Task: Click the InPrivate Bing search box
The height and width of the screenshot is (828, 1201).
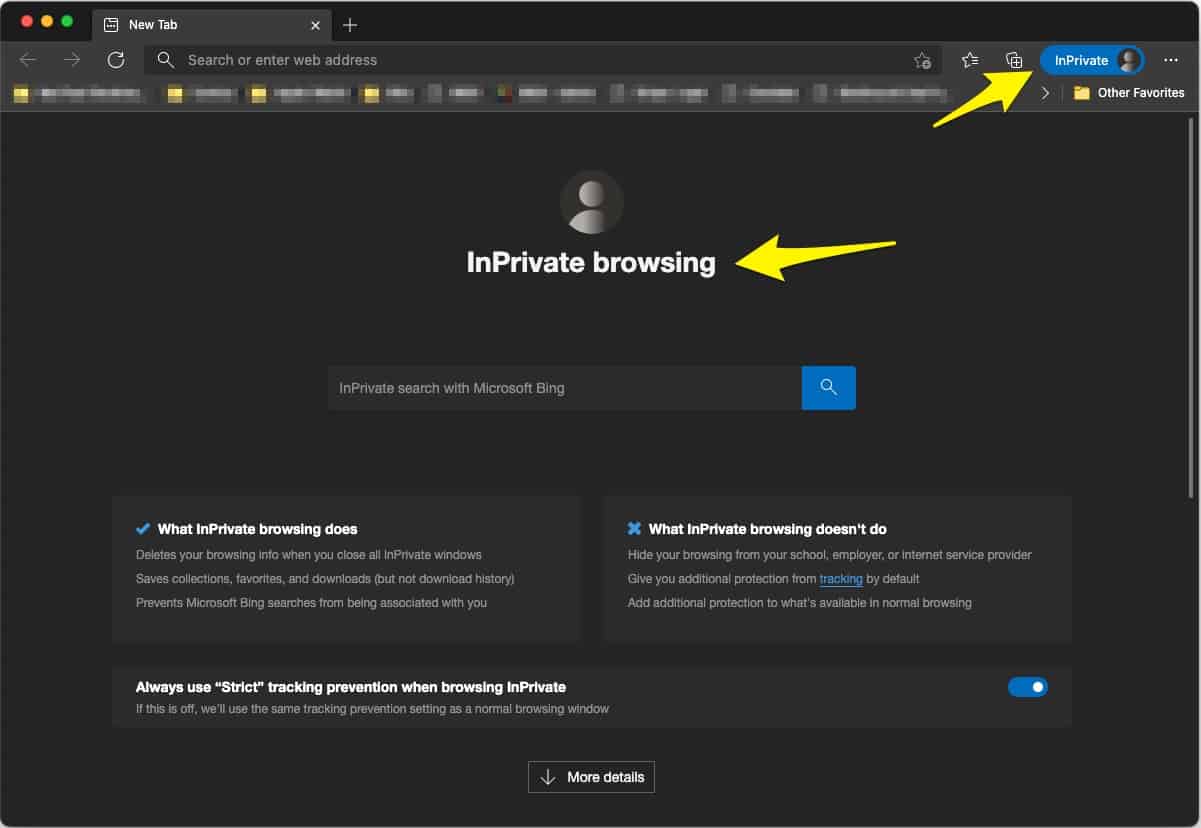Action: (x=565, y=388)
